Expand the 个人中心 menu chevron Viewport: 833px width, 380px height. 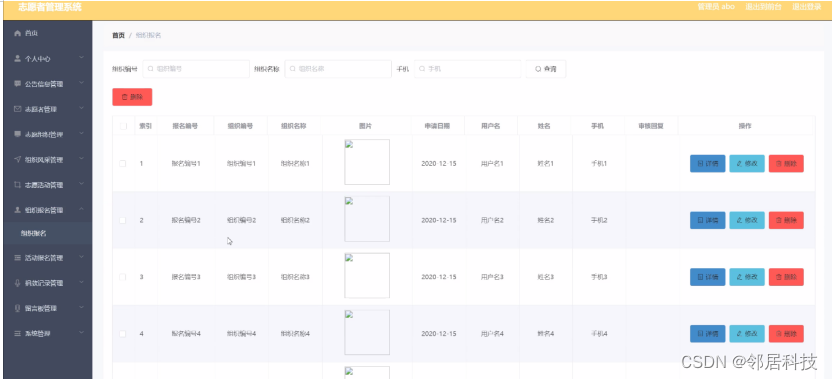click(82, 57)
